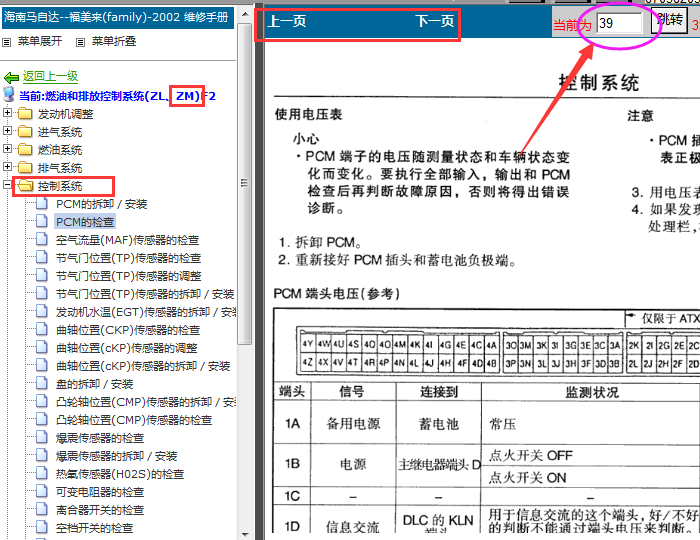Open 爆震传感器的检查 entry
The width and height of the screenshot is (700, 540).
[x=100, y=438]
